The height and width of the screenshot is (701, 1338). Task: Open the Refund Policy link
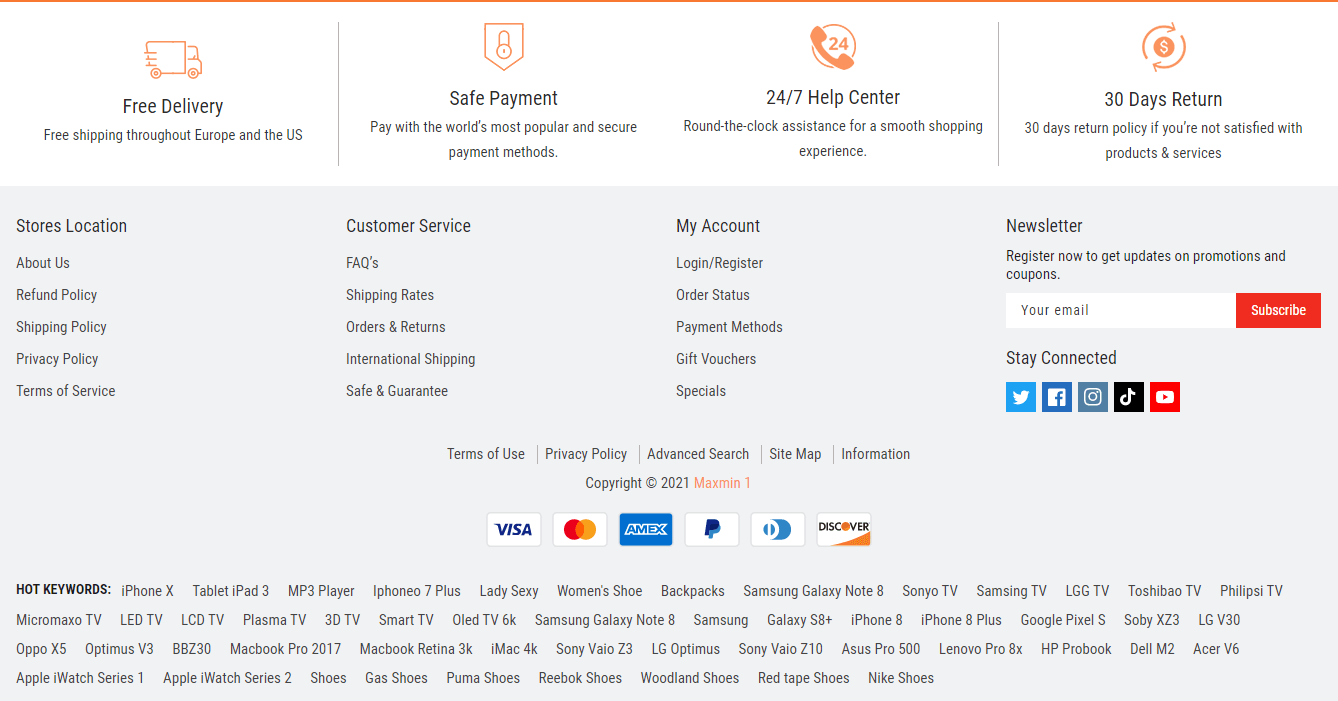tap(57, 295)
